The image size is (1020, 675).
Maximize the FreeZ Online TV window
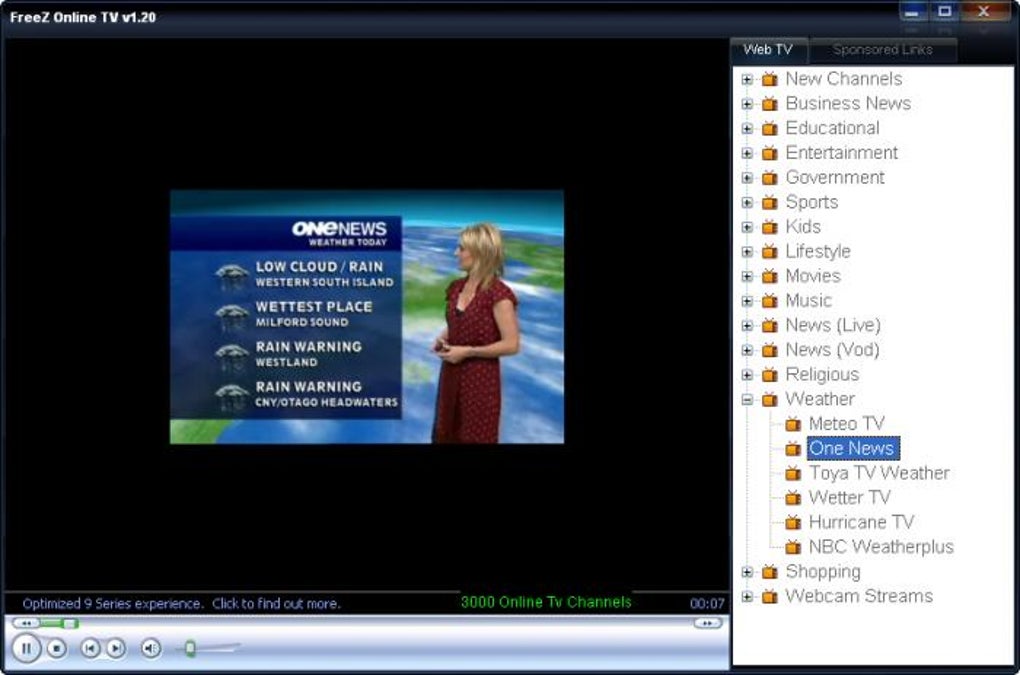945,12
